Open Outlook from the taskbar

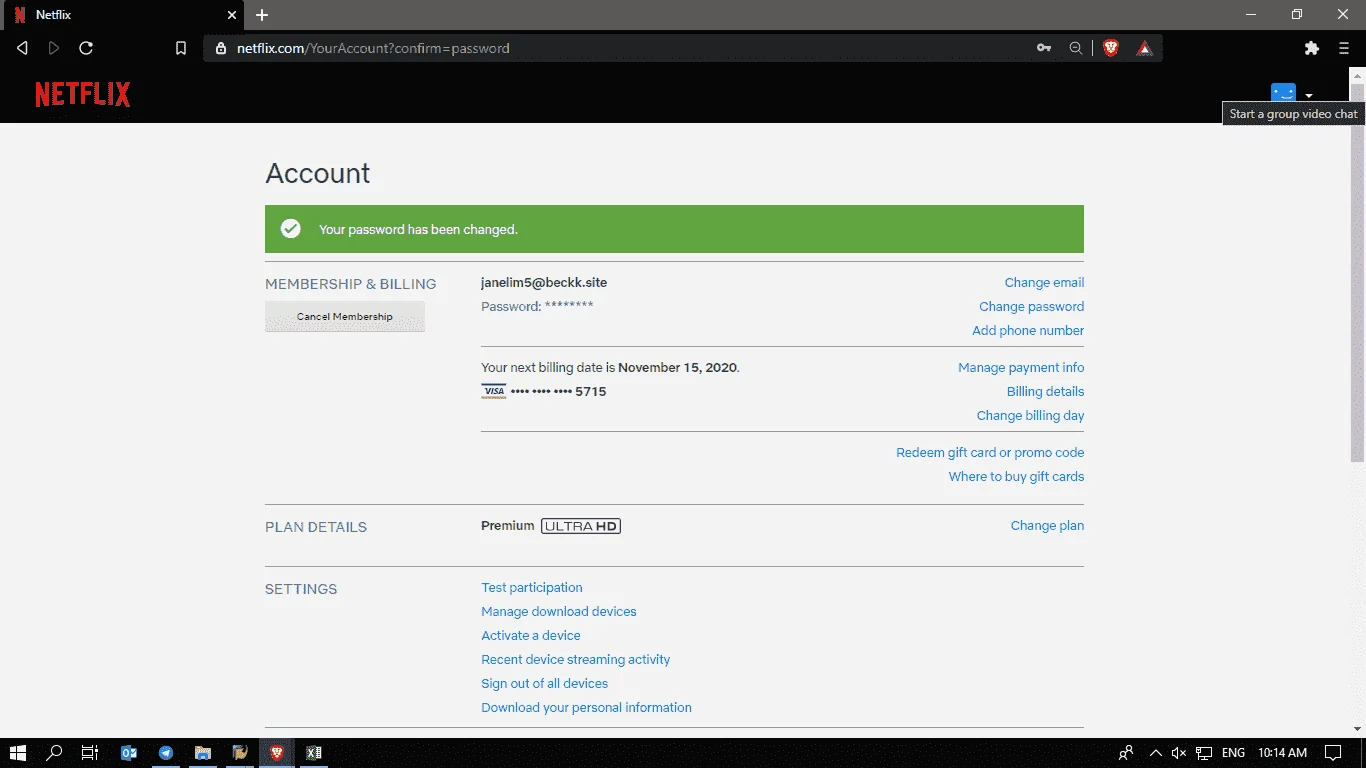129,753
